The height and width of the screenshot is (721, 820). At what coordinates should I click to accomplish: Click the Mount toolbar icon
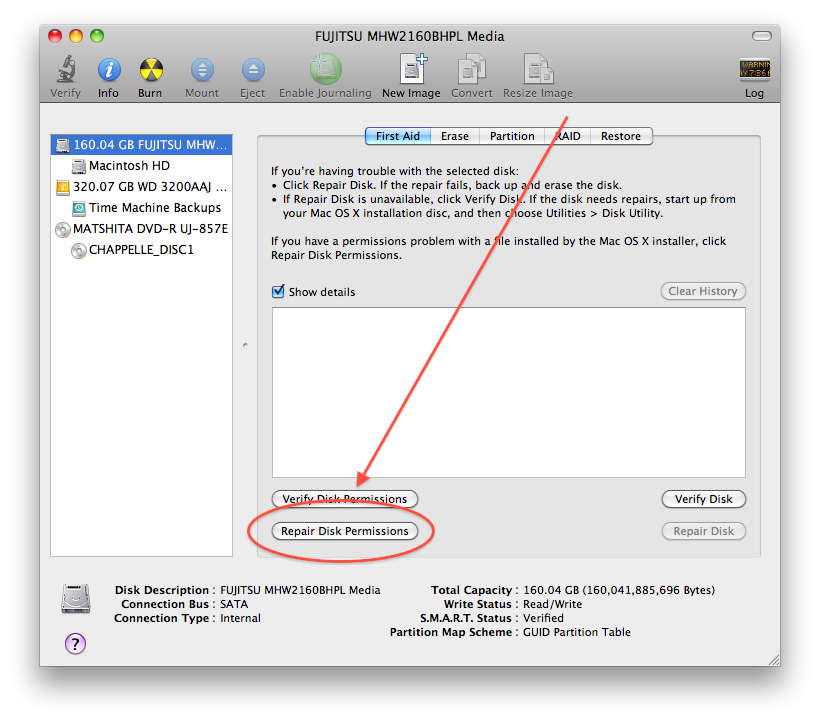click(202, 70)
